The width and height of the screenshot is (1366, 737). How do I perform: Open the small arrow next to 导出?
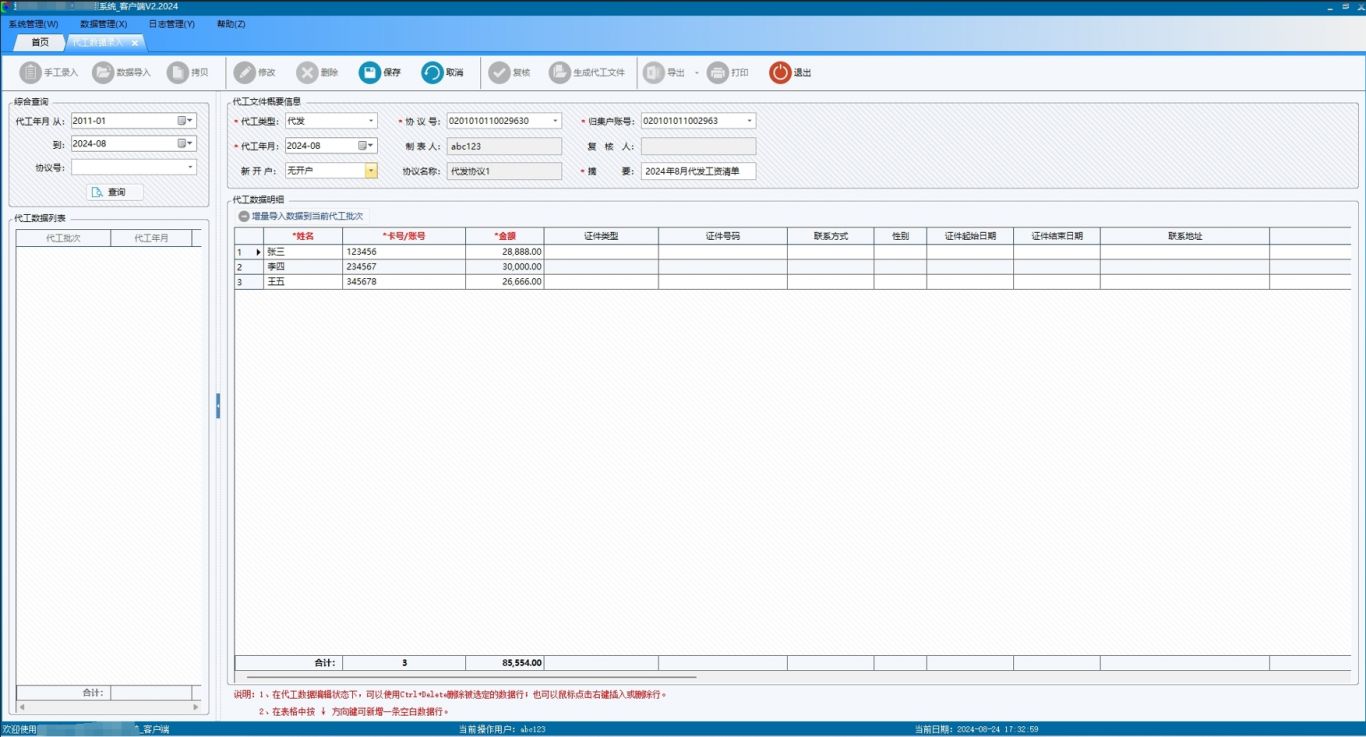coord(696,73)
